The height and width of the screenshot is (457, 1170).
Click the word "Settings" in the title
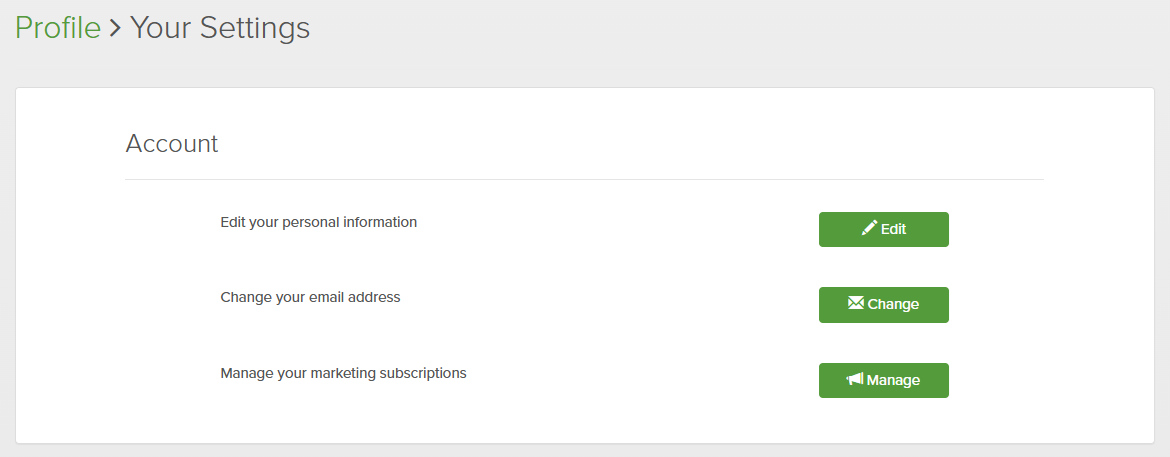[255, 28]
